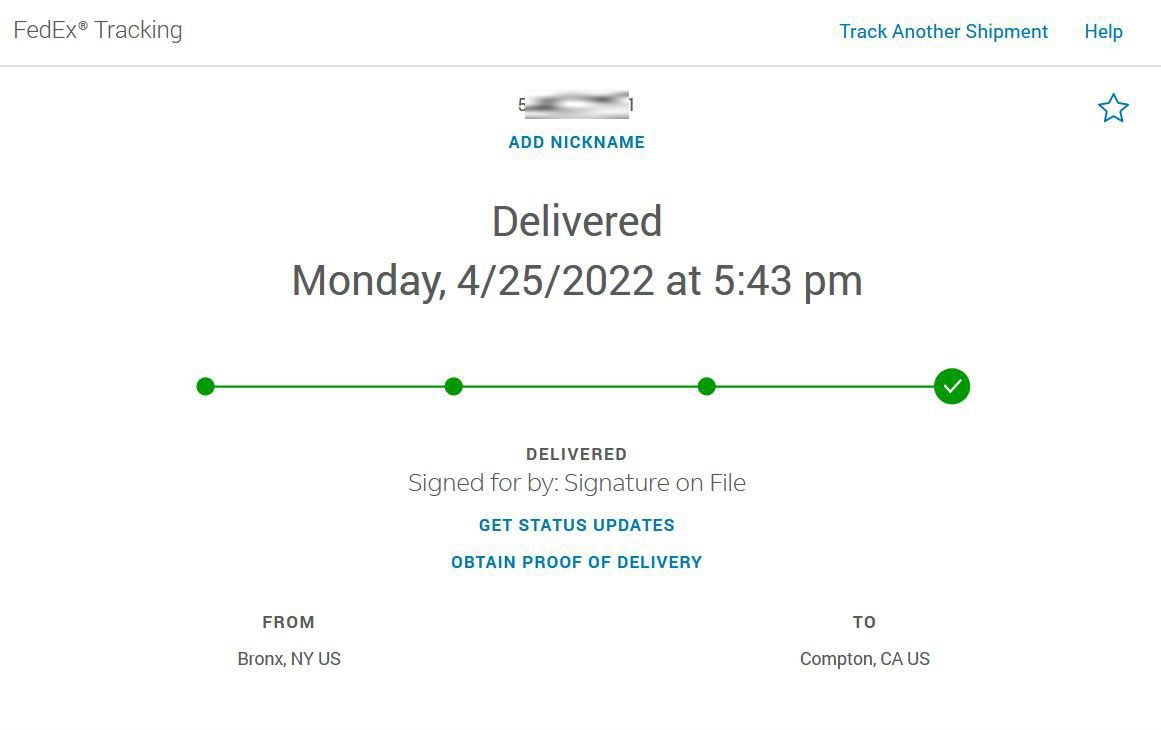
Task: Open Track Another Shipment link
Action: 943,32
